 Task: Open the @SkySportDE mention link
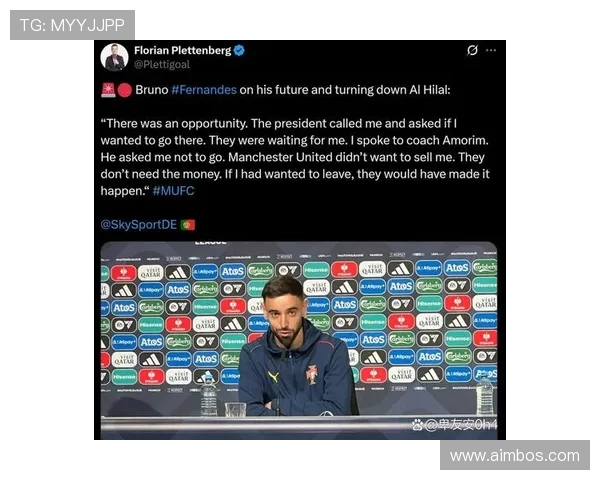tap(139, 224)
